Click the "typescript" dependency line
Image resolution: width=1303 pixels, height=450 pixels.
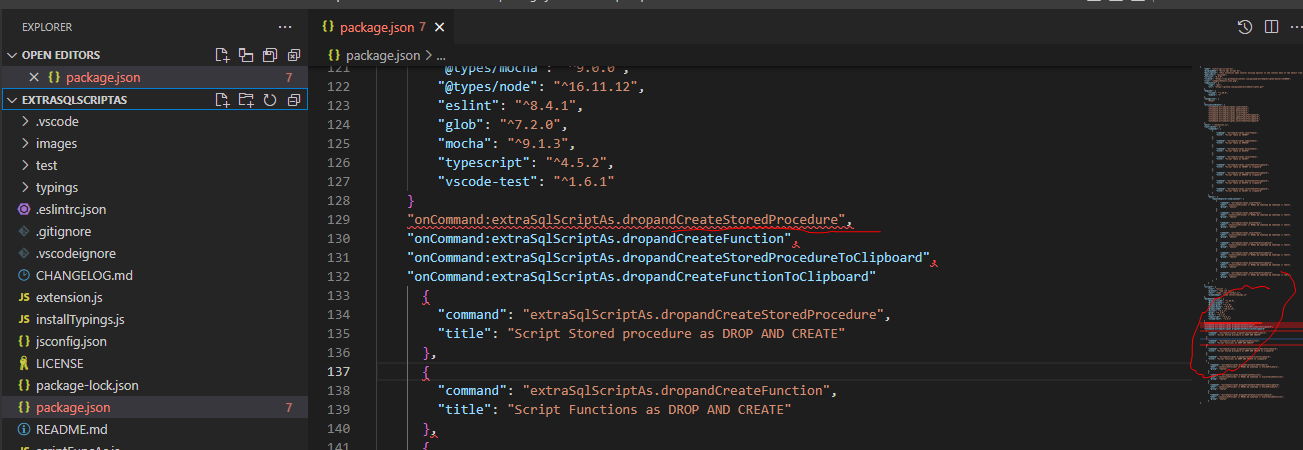coord(525,162)
